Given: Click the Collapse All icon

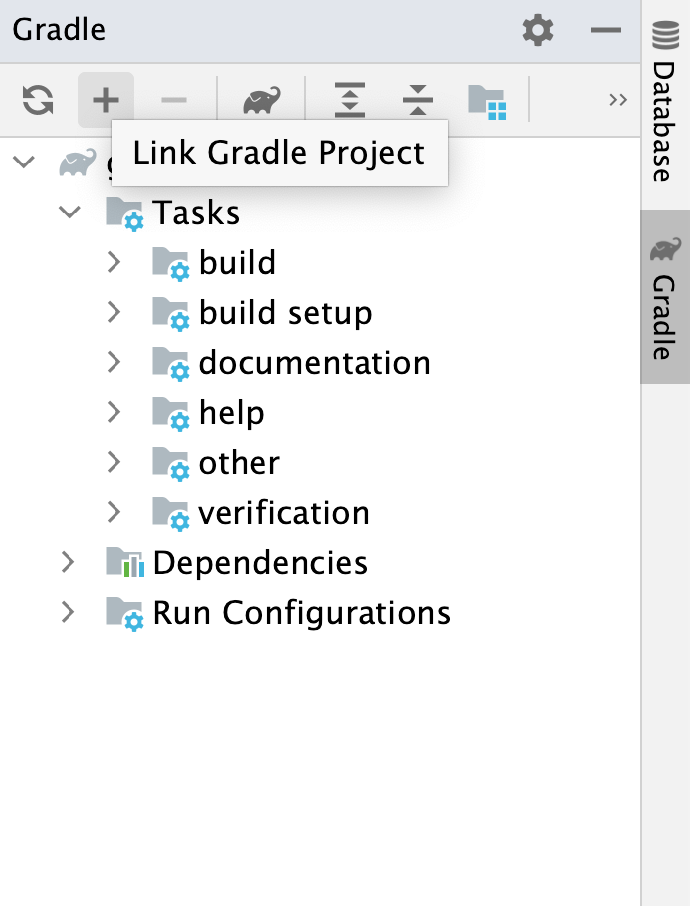Looking at the screenshot, I should tap(417, 99).
